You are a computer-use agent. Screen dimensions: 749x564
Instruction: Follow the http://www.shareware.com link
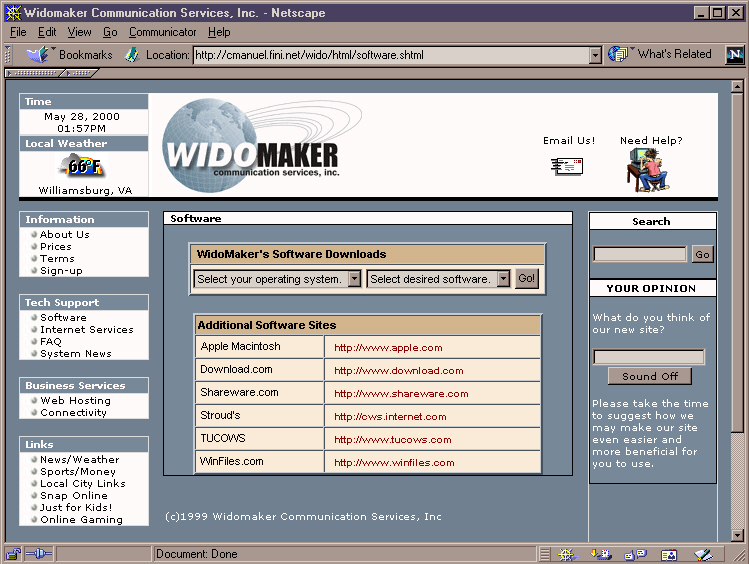pyautogui.click(x=401, y=394)
